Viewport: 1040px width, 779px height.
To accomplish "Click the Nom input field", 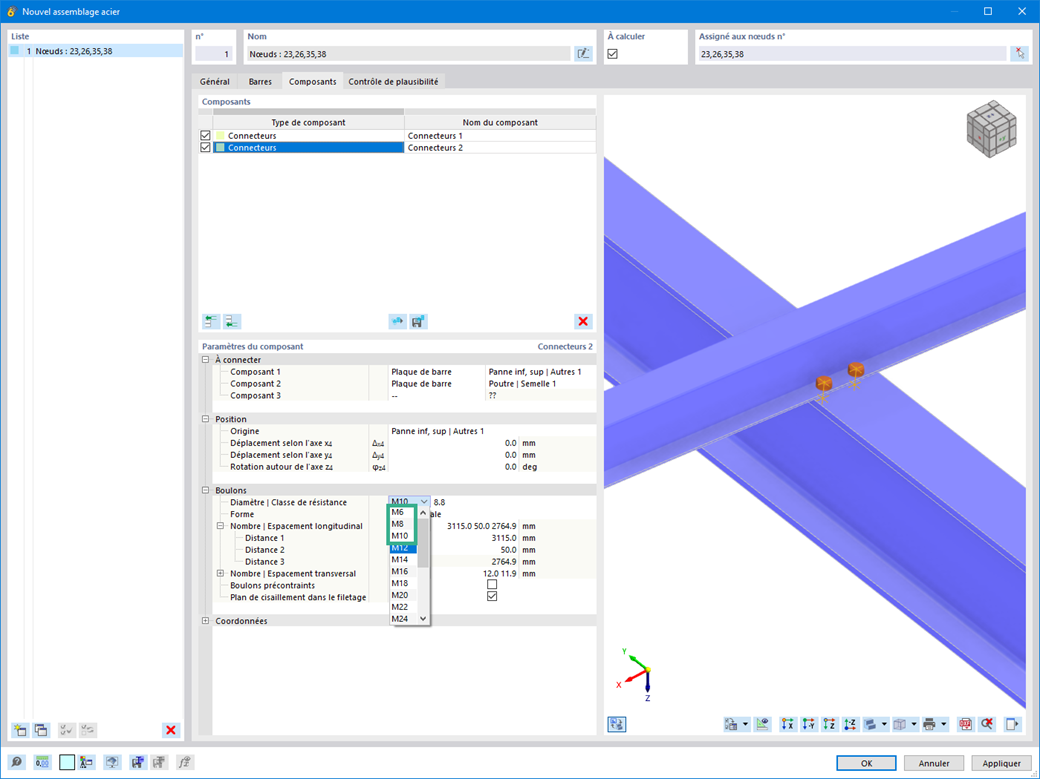I will 408,54.
